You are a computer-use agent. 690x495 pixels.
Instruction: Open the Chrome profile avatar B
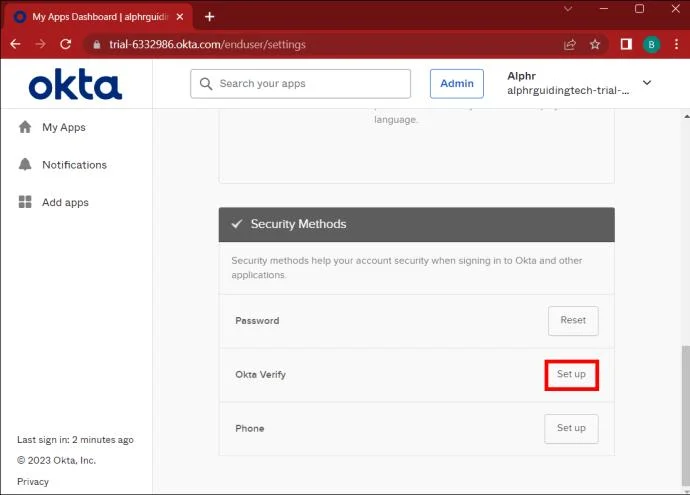[x=651, y=44]
